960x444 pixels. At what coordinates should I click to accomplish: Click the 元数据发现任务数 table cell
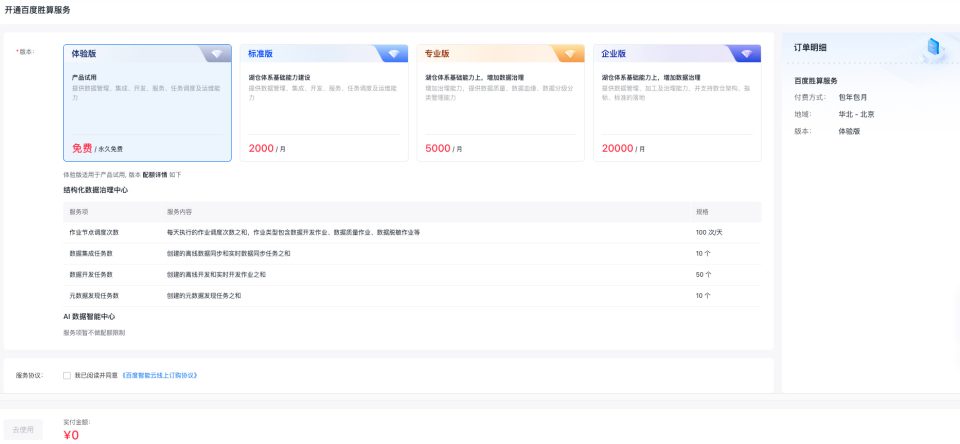94,296
